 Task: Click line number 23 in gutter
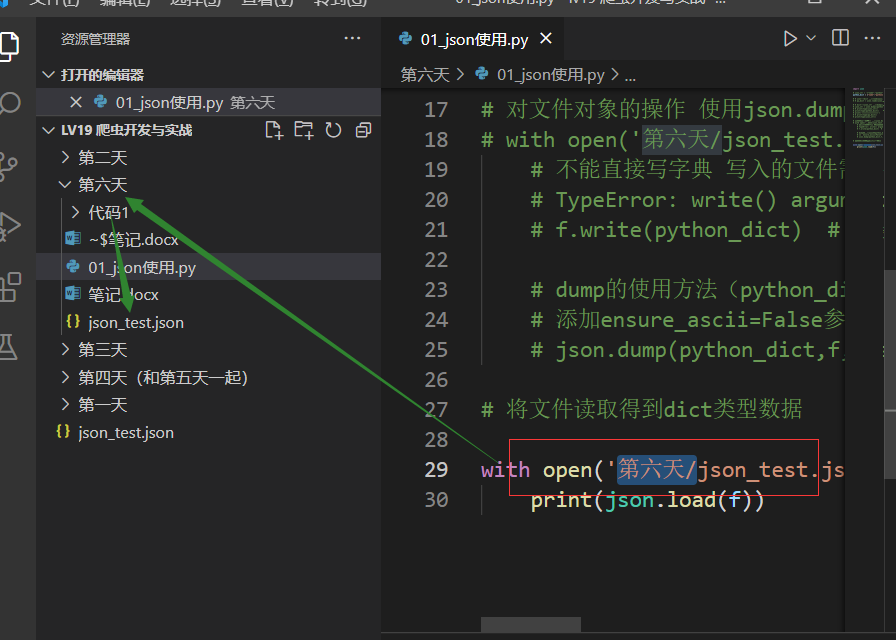pyautogui.click(x=436, y=290)
